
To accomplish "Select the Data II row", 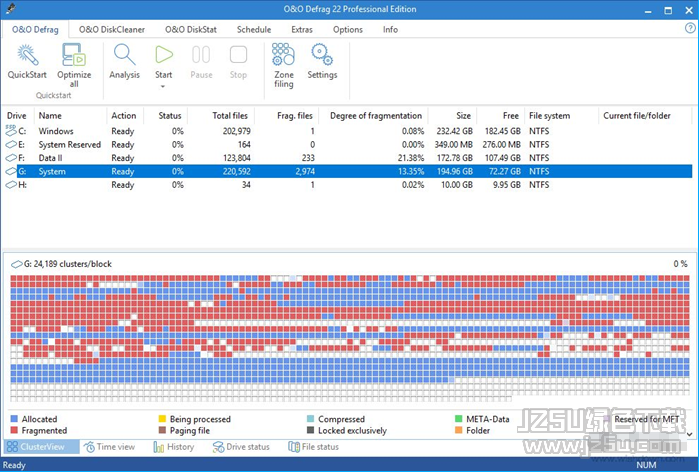I will pyautogui.click(x=348, y=158).
